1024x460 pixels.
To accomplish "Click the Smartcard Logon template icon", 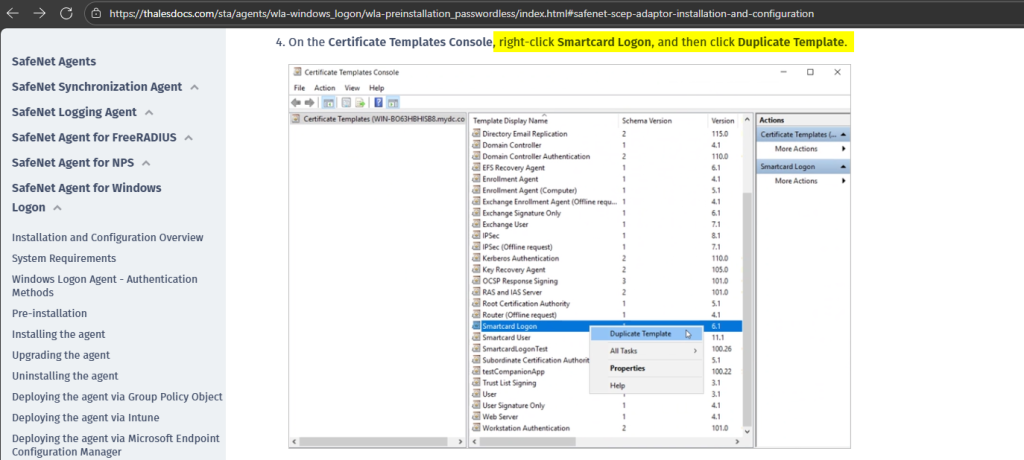I will click(x=476, y=326).
